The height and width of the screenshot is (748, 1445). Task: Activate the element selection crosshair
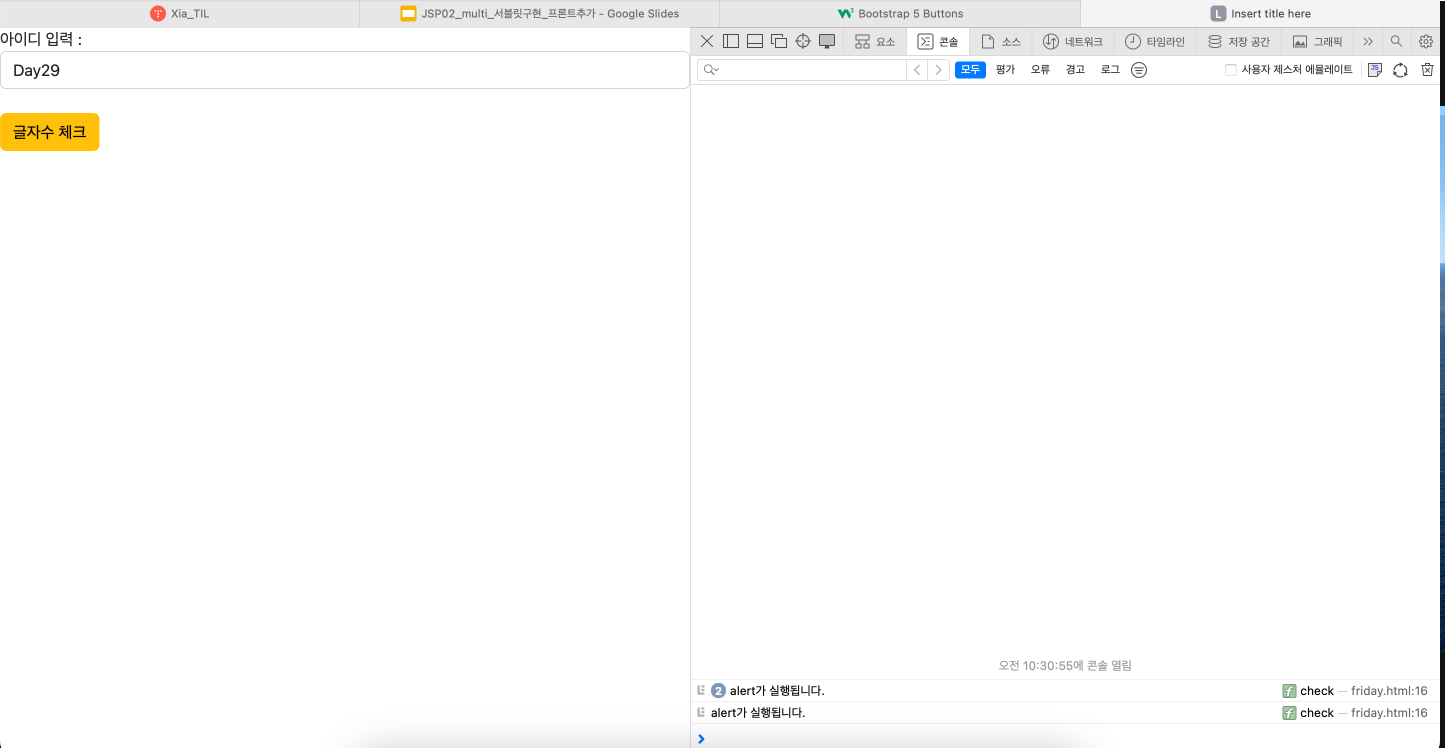803,41
